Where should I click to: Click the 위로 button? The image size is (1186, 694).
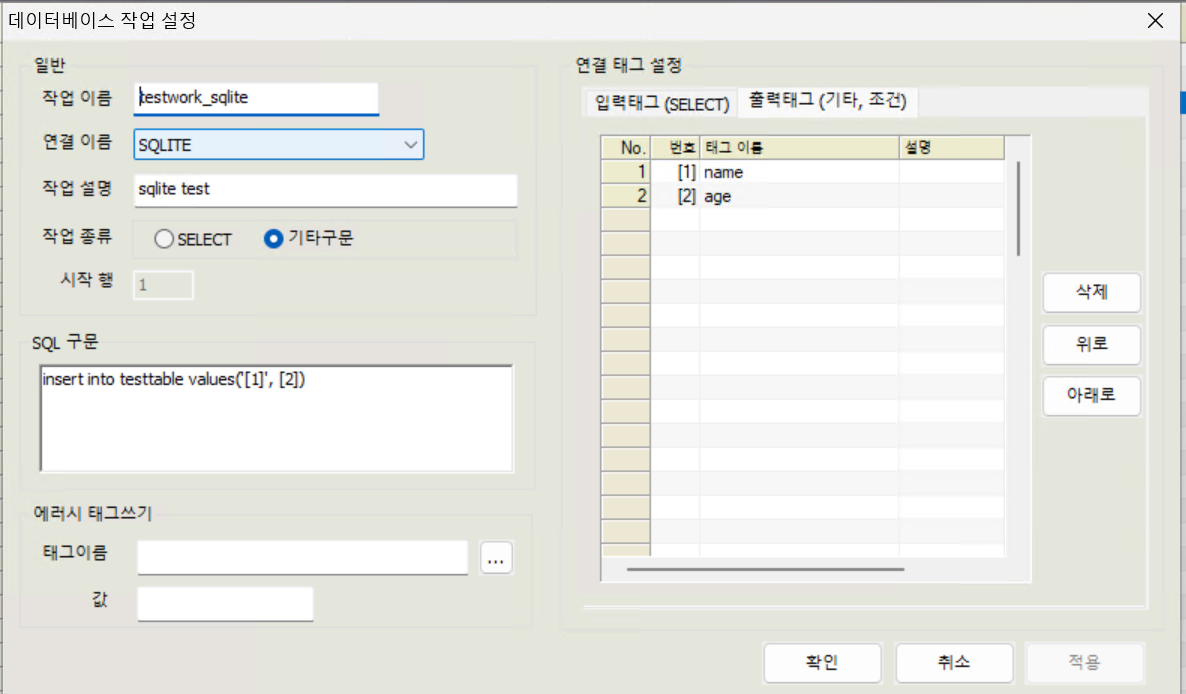[x=1091, y=344]
